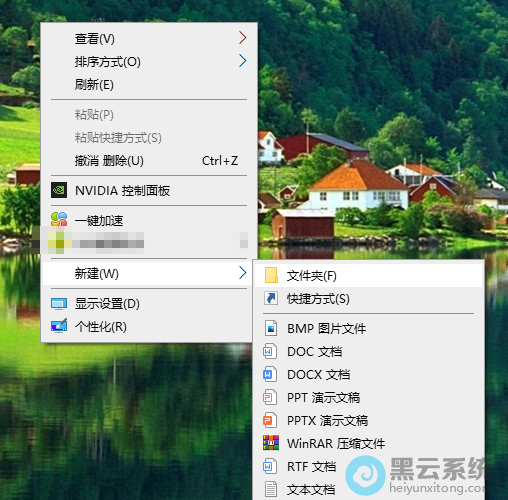Click the DOC document icon
This screenshot has height=500, width=508.
[x=270, y=351]
